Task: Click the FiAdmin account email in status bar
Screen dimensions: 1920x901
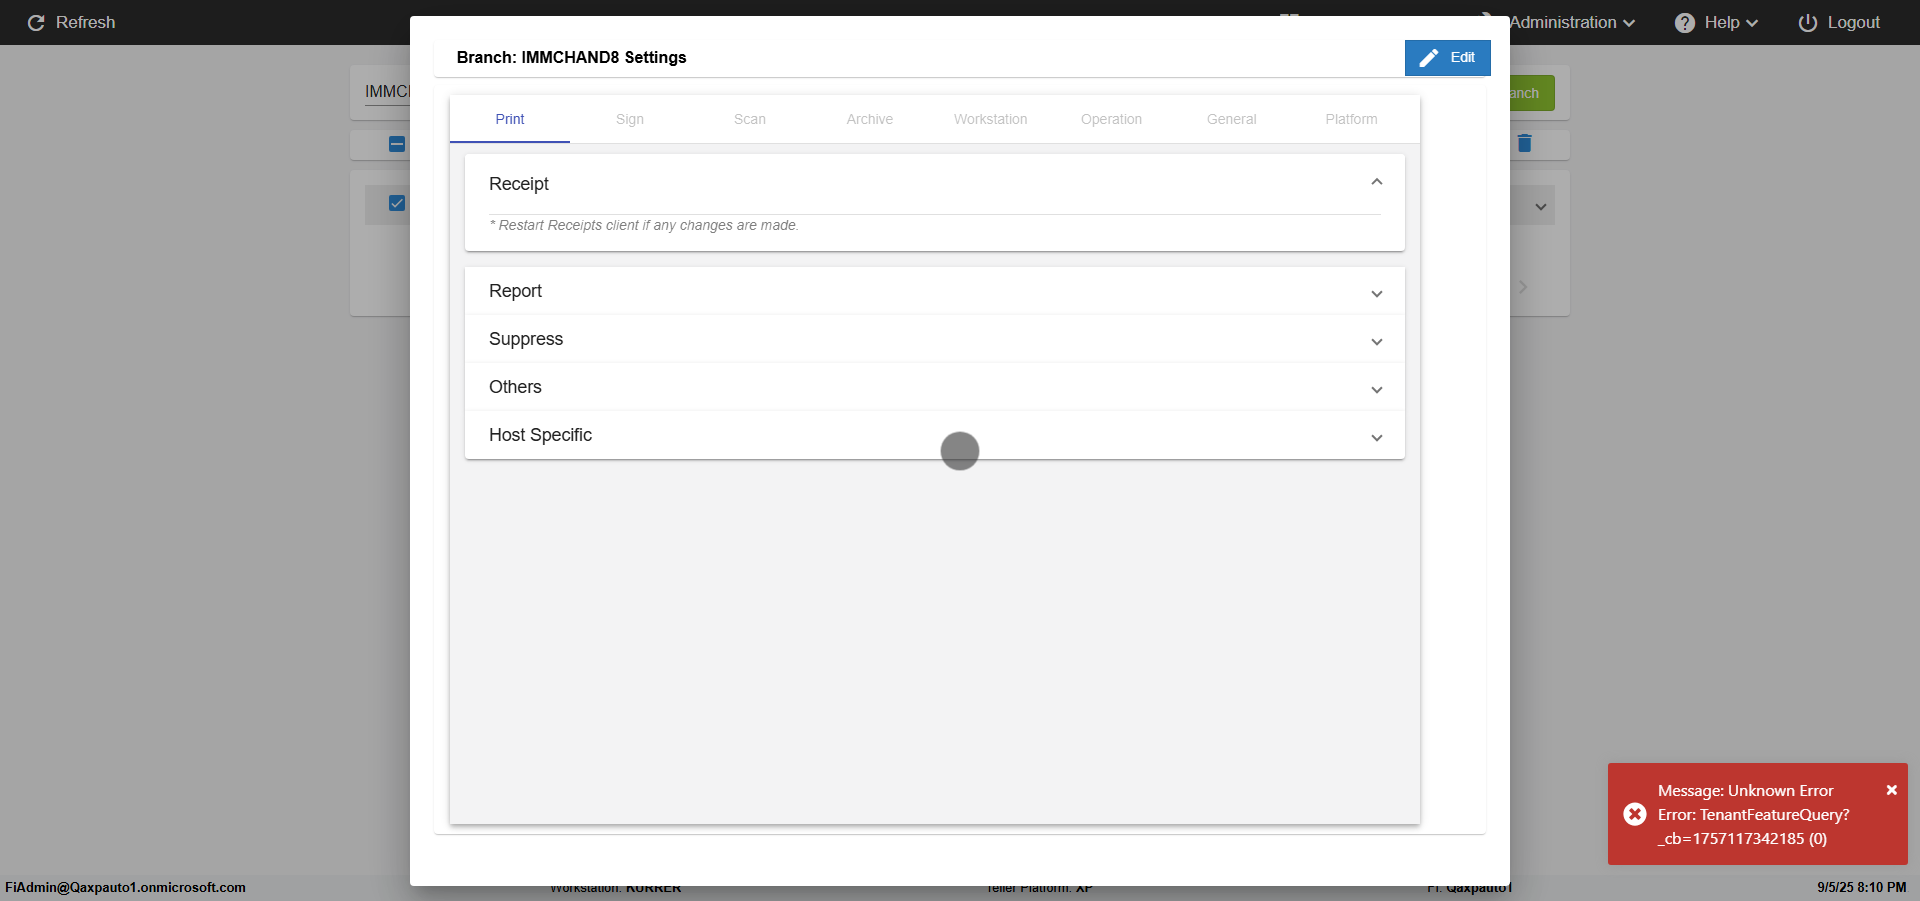Action: click(x=125, y=887)
